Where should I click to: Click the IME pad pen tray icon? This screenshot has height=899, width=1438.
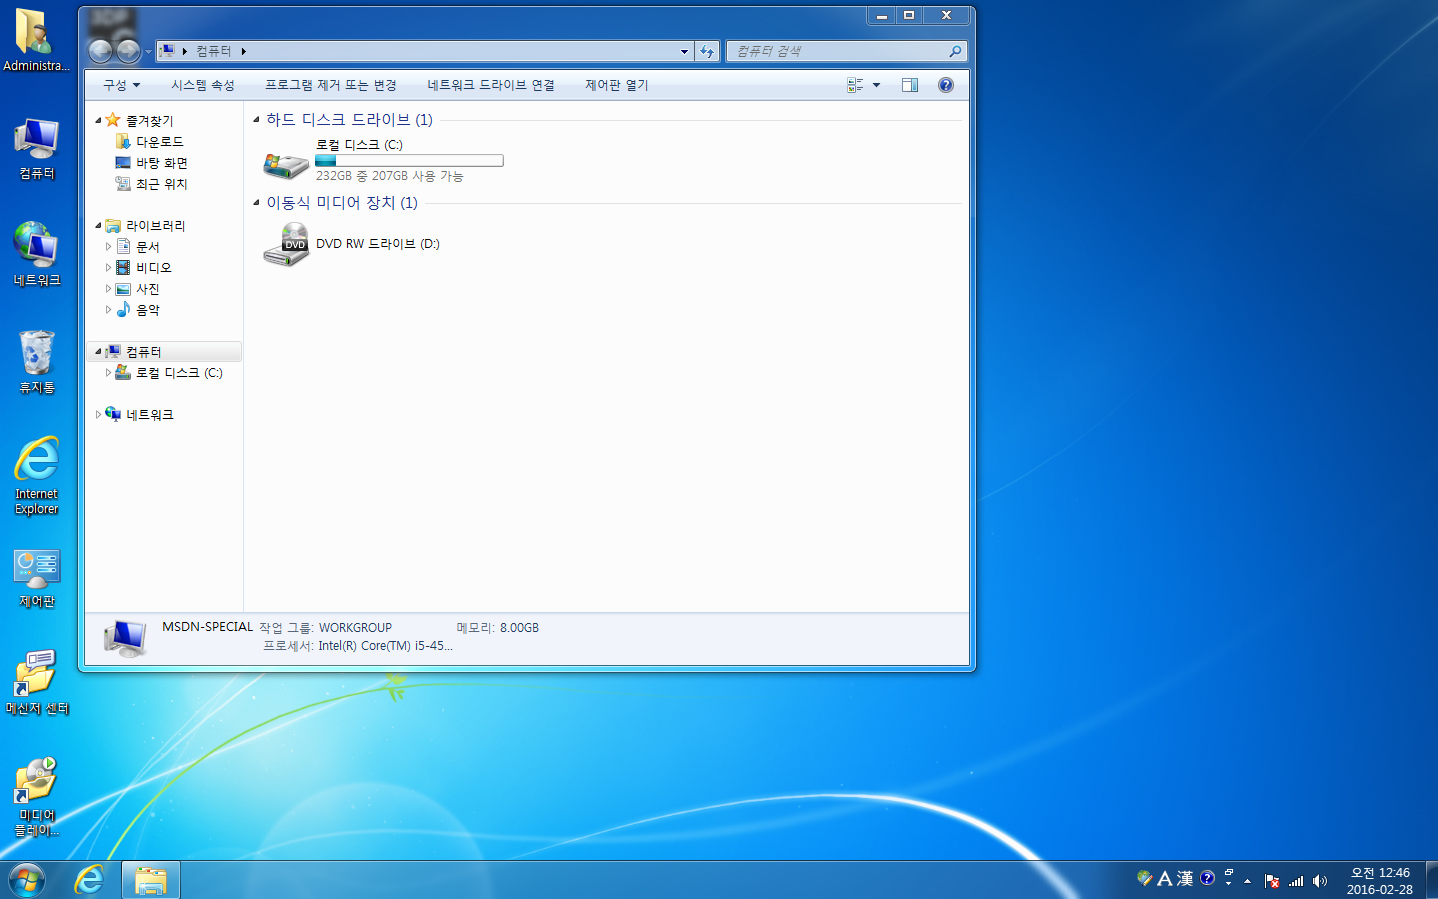[1144, 878]
